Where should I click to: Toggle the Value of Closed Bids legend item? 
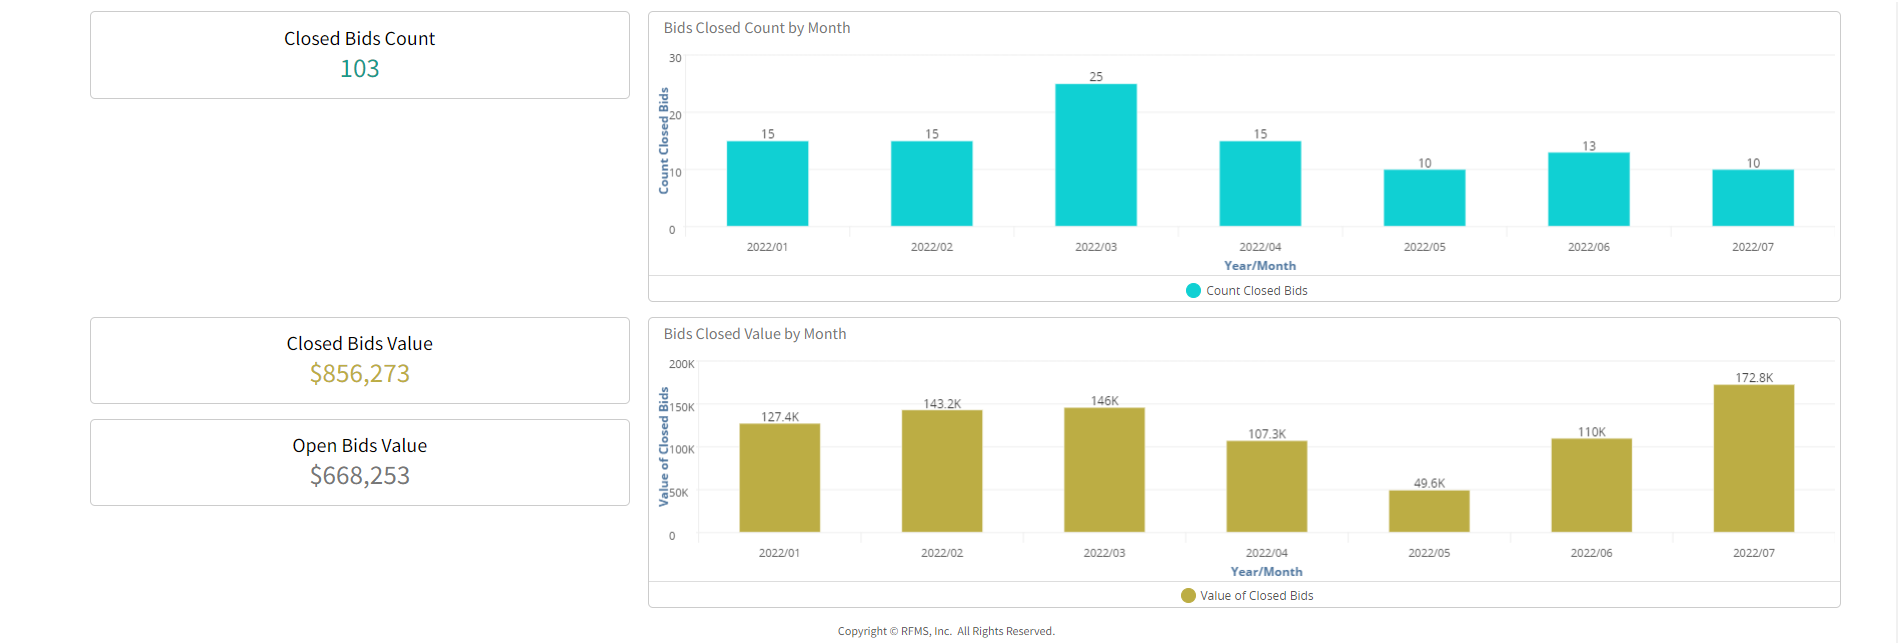tap(1247, 596)
